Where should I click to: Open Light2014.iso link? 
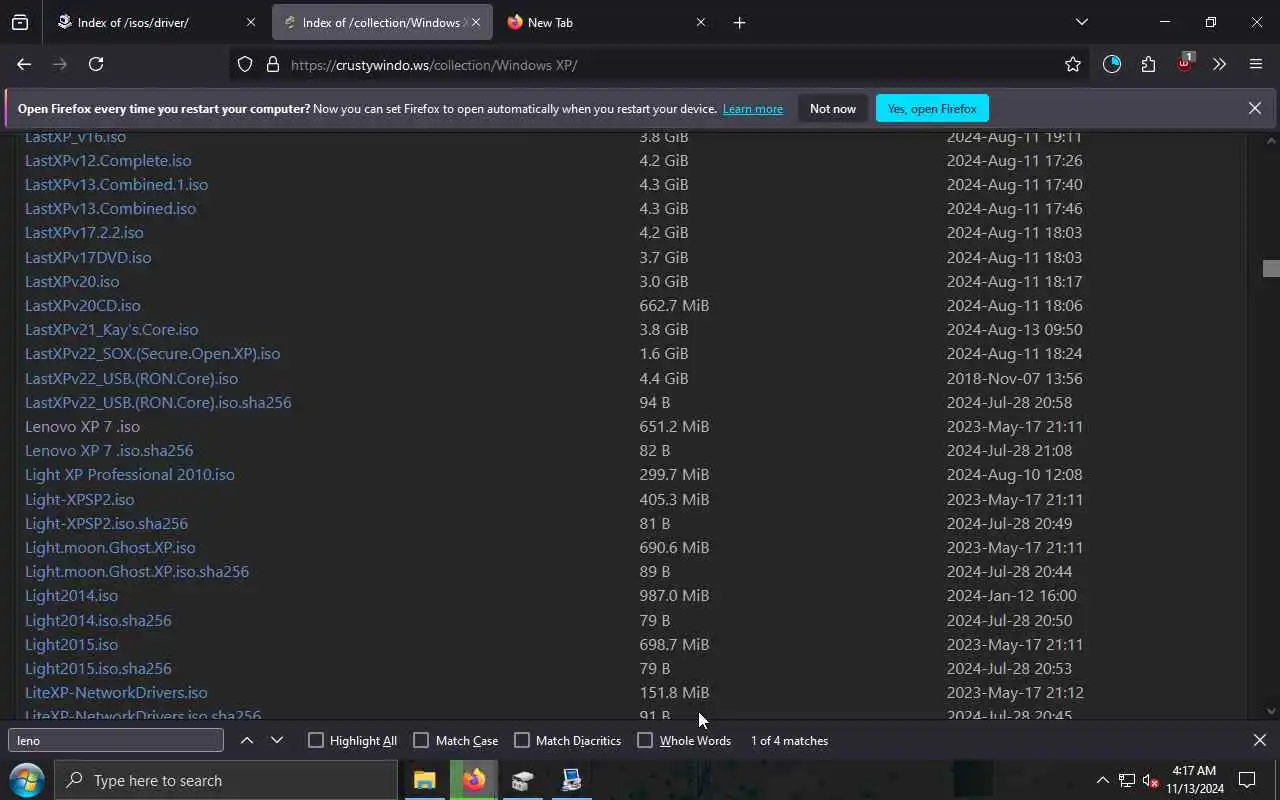(71, 595)
